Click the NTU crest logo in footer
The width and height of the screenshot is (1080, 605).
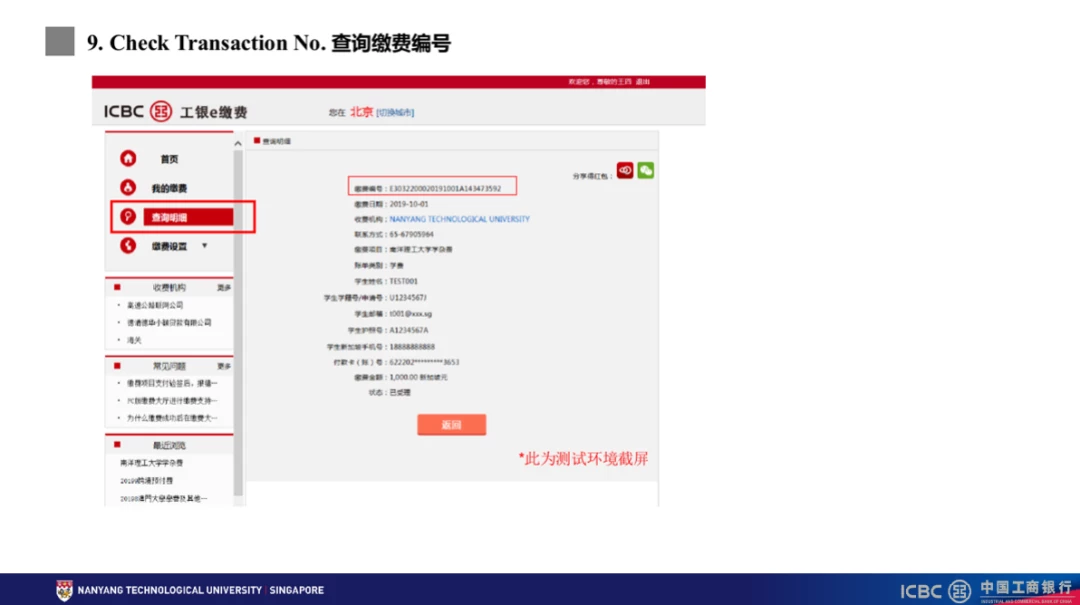64,591
